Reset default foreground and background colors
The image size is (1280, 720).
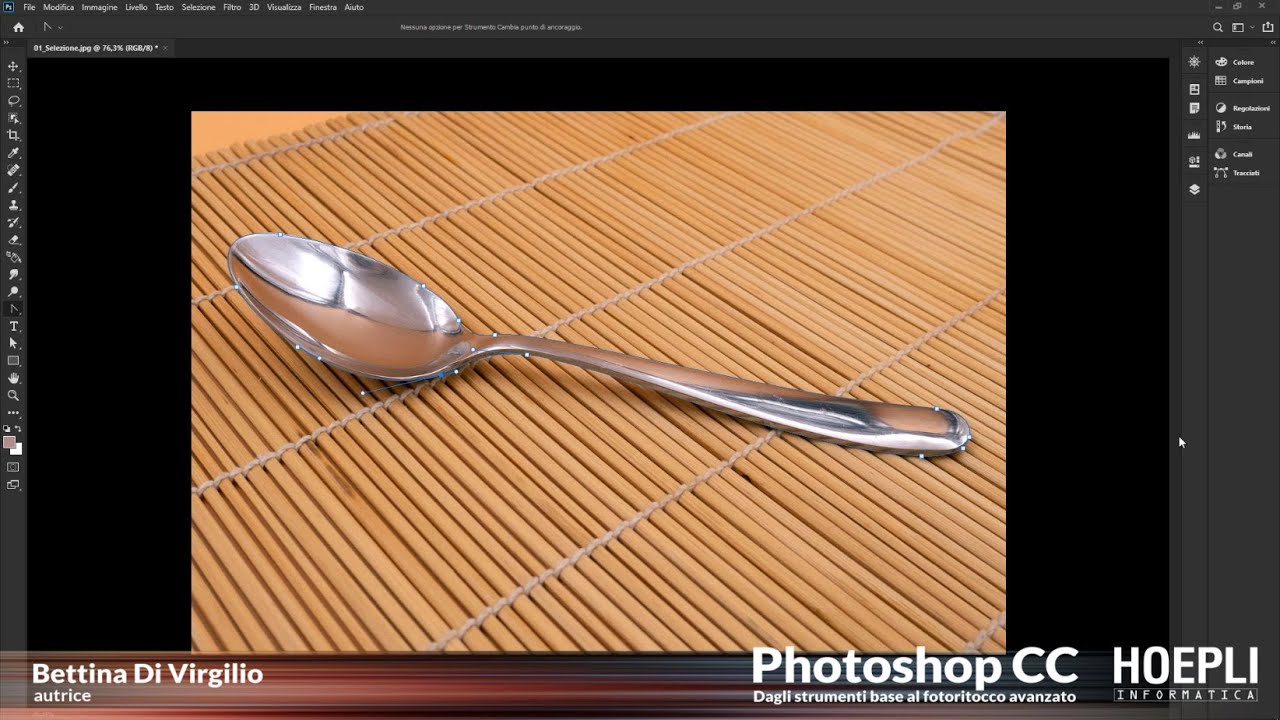point(7,429)
